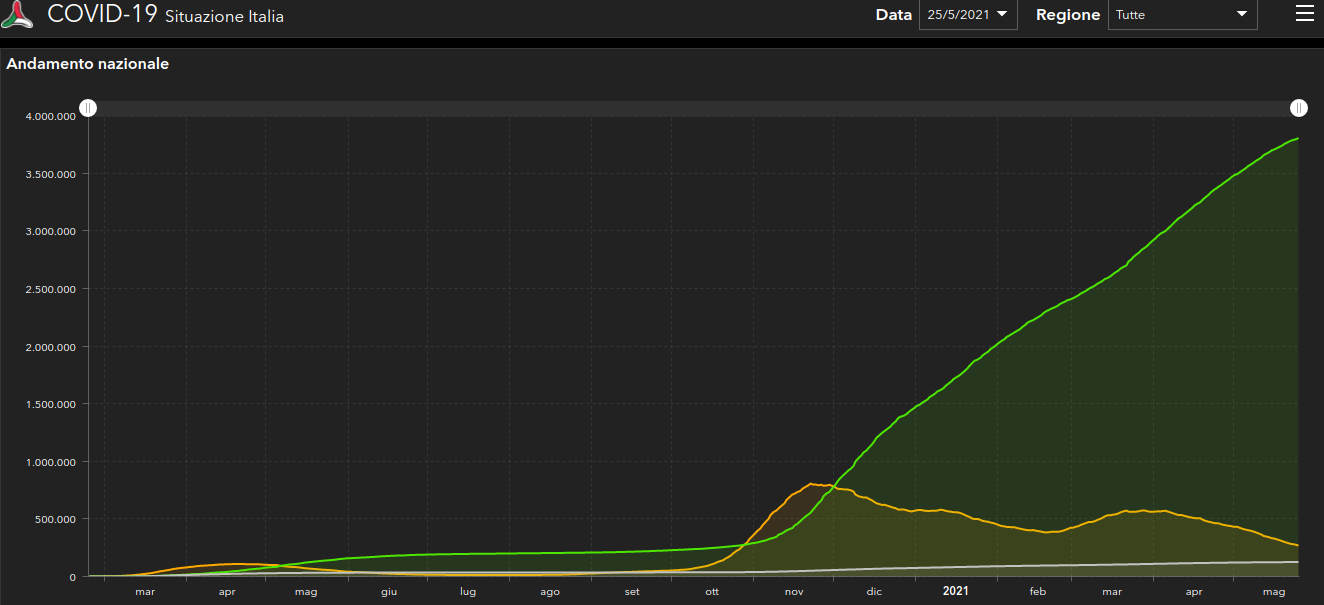Click the 2021 year marker on the timeline
Viewport: 1324px width, 605px height.
tap(955, 591)
